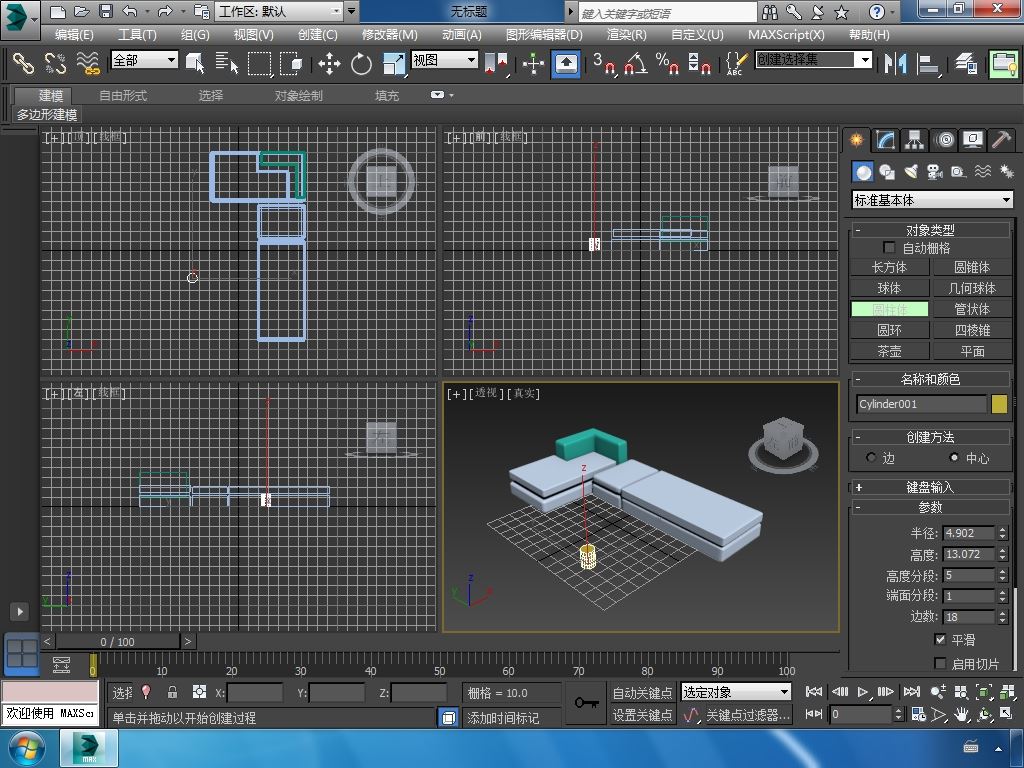
Task: Click the 半径 radius value field
Action: click(x=969, y=533)
